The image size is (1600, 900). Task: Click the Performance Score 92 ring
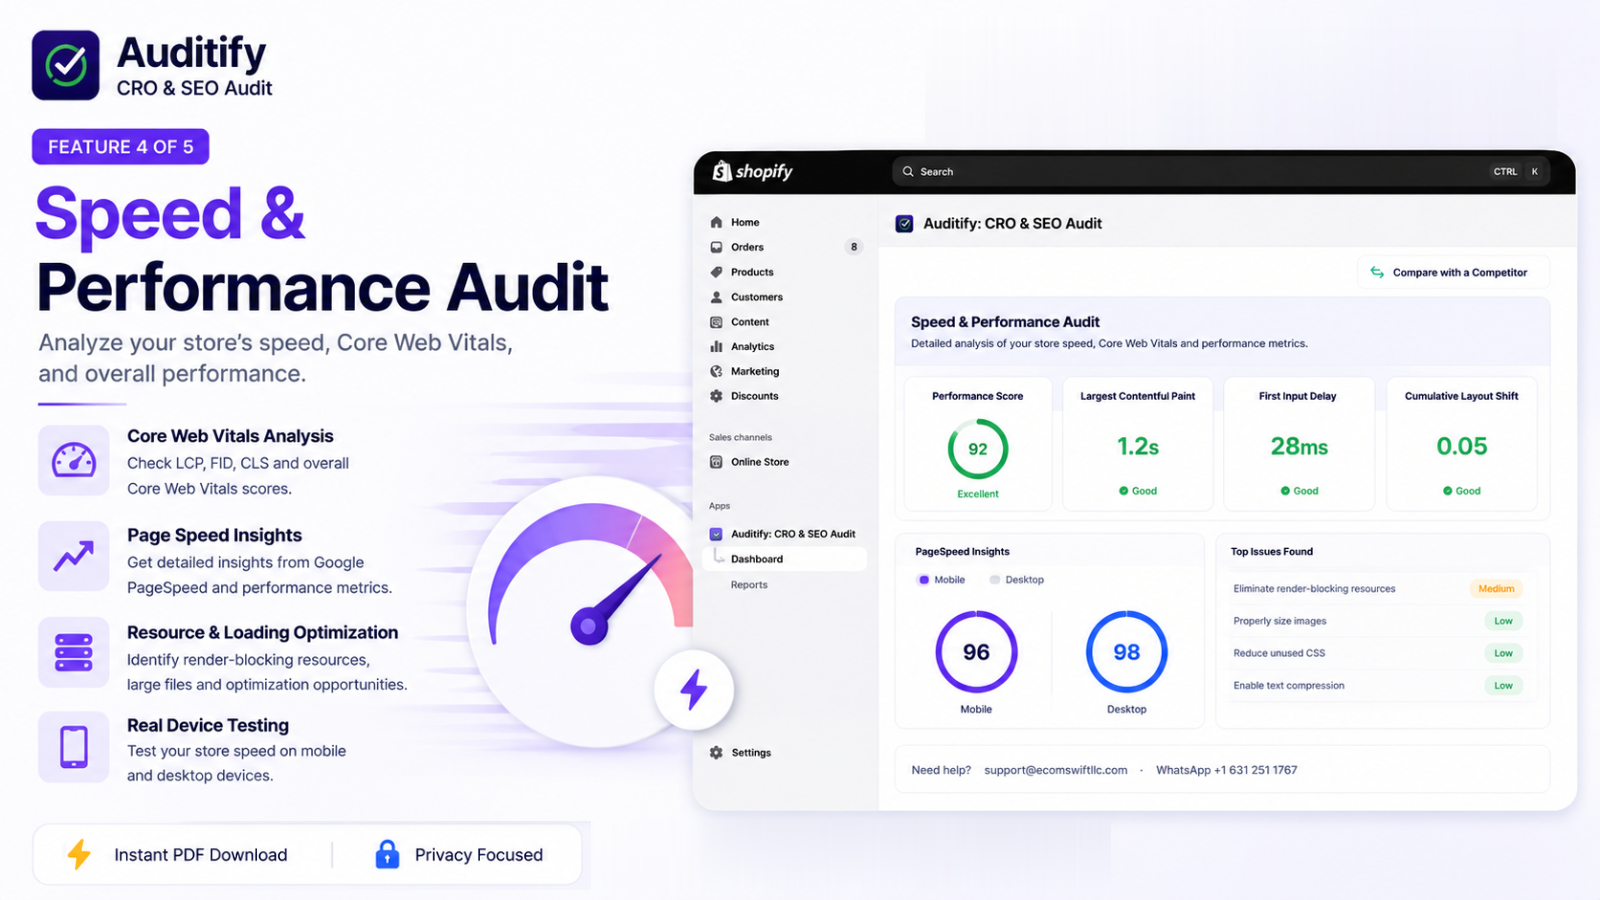point(978,449)
